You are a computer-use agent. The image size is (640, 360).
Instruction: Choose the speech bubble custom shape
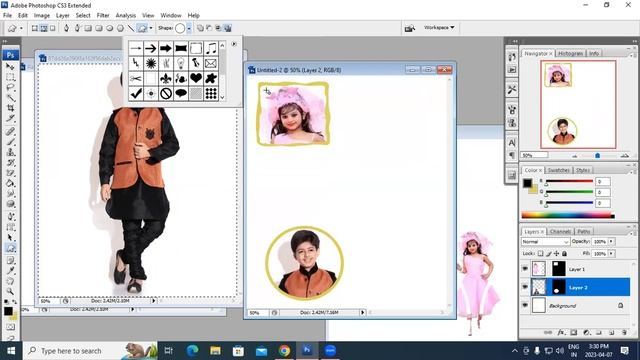pos(181,93)
